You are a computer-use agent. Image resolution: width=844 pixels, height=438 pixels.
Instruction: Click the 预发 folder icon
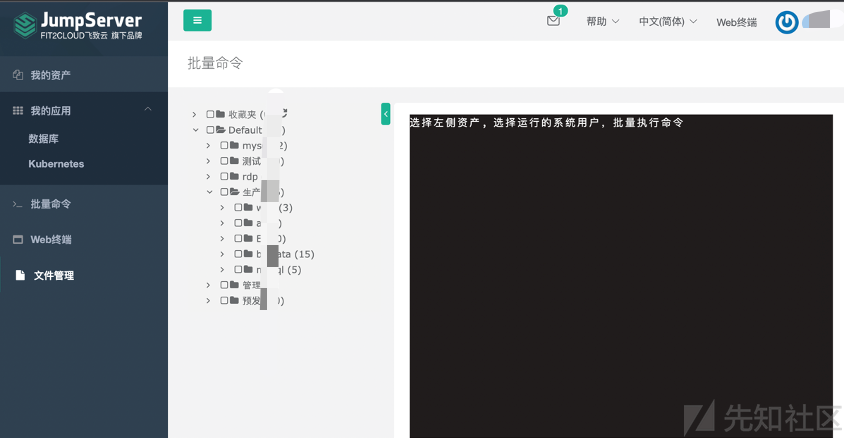coord(234,300)
